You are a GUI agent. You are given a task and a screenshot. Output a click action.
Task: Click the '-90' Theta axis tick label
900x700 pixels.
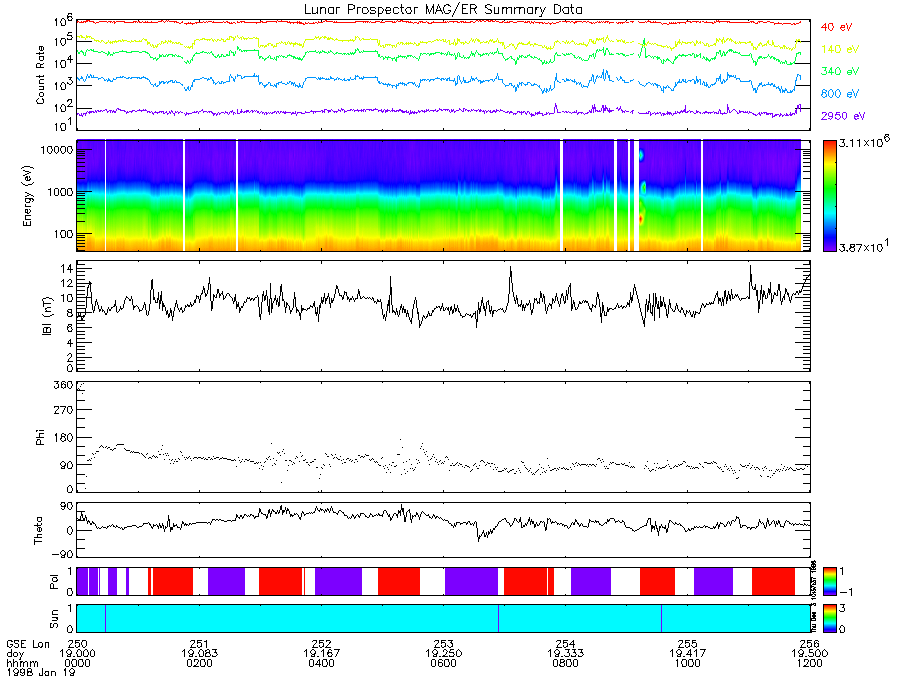[62, 554]
